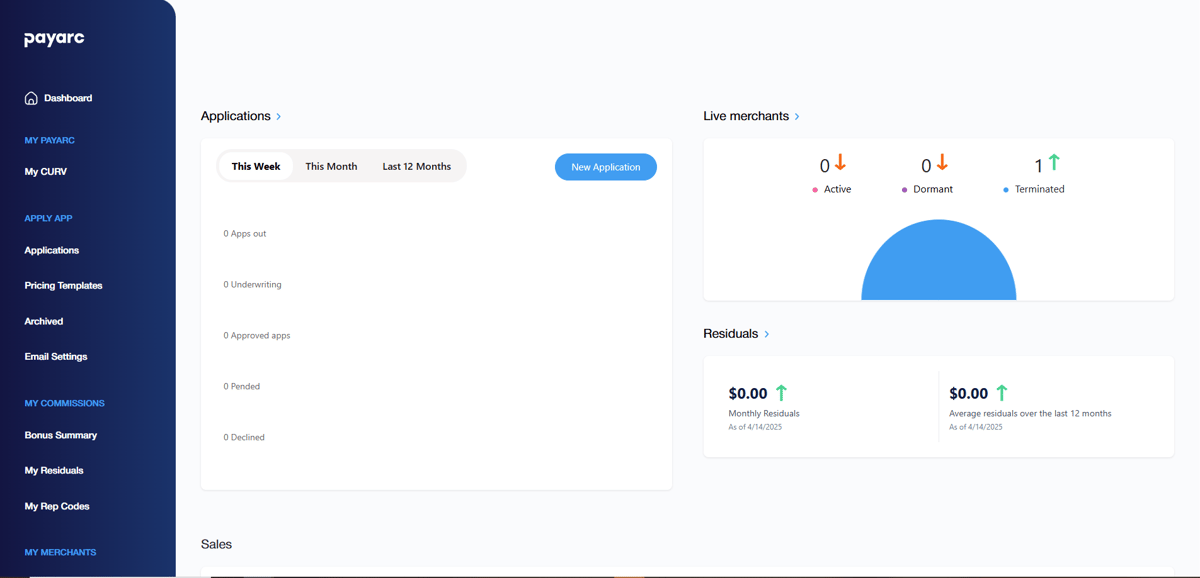Click the orange down arrow beside Dormant count
This screenshot has height=578, width=1200.
click(941, 163)
